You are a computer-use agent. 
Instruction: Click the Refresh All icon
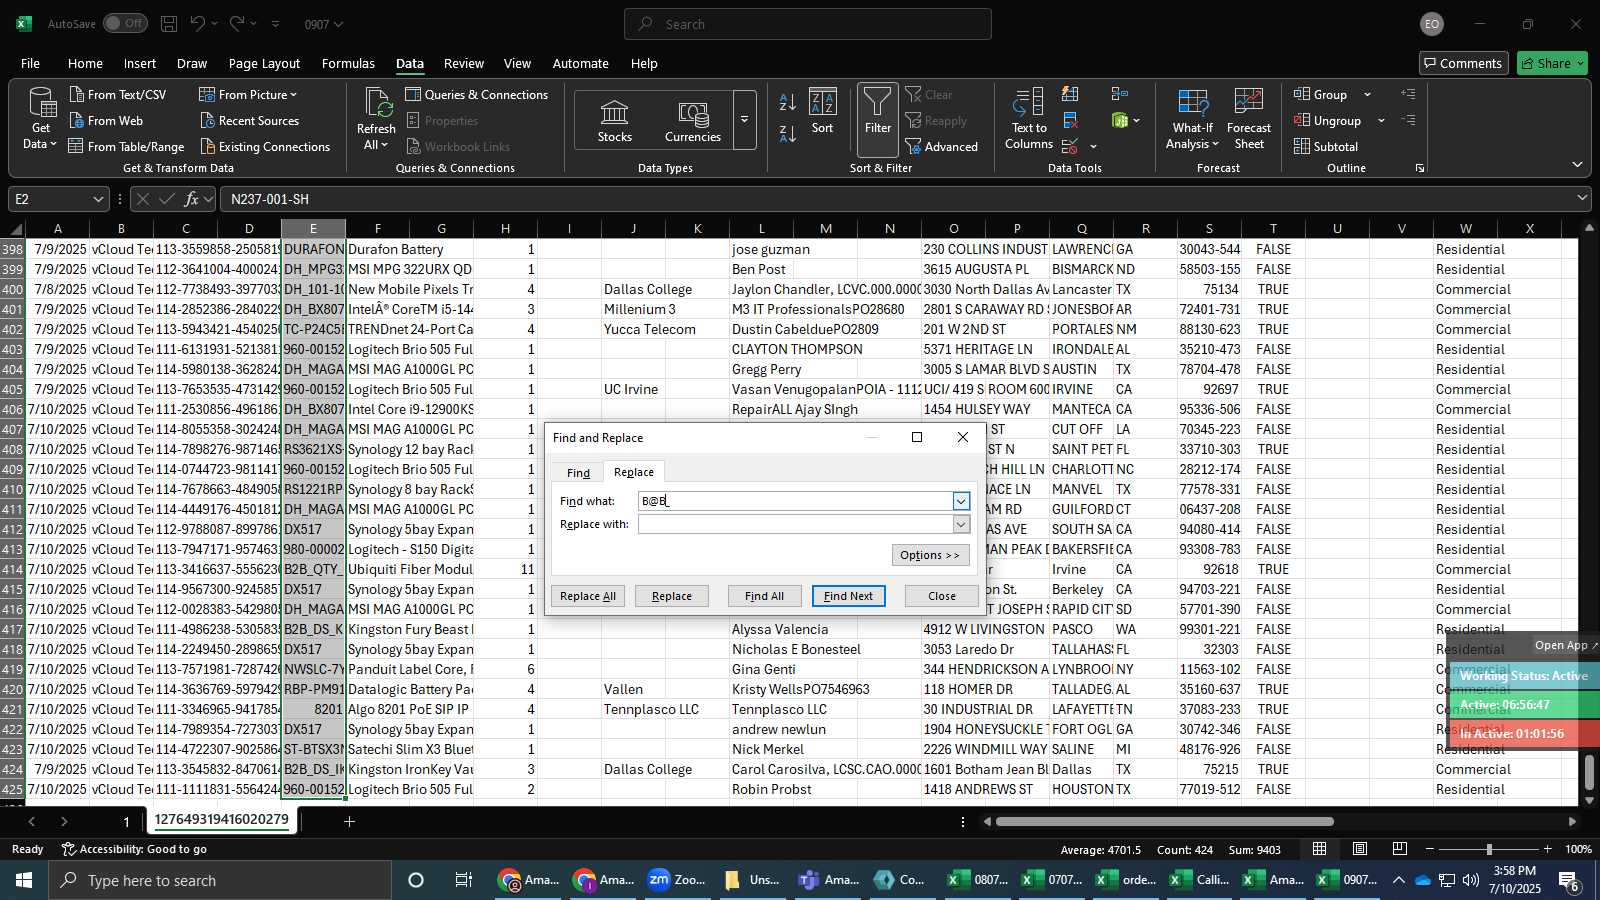point(376,118)
